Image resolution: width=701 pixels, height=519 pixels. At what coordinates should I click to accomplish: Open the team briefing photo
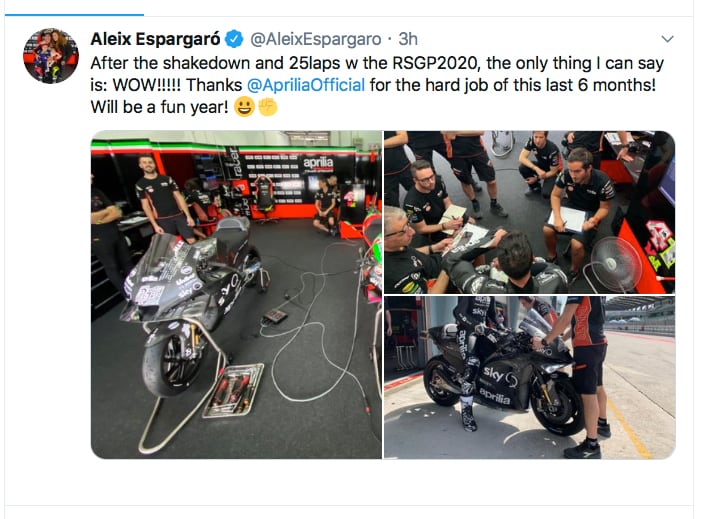pos(529,212)
